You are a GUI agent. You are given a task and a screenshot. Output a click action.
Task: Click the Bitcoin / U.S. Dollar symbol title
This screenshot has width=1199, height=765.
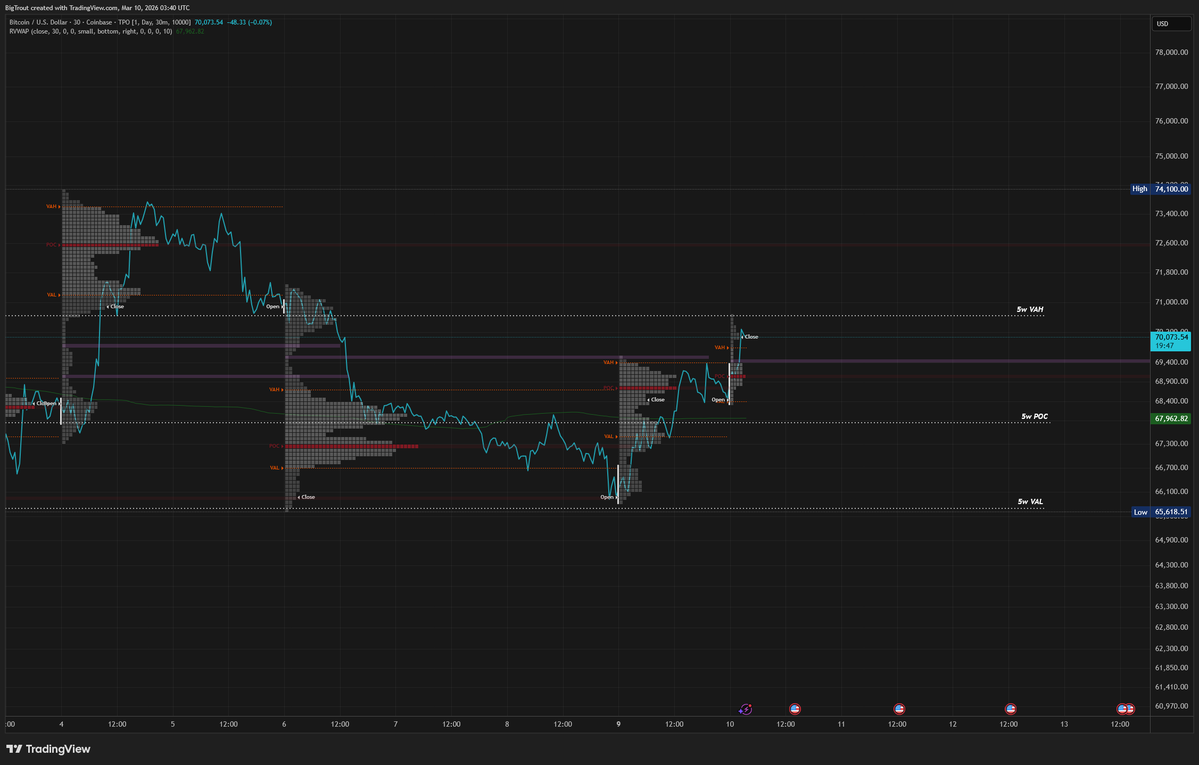39,22
